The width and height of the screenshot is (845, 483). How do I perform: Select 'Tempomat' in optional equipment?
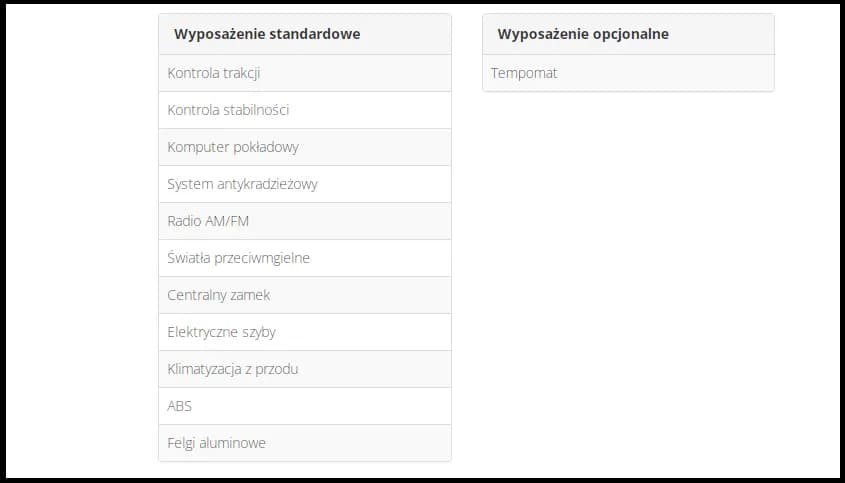pyautogui.click(x=628, y=73)
